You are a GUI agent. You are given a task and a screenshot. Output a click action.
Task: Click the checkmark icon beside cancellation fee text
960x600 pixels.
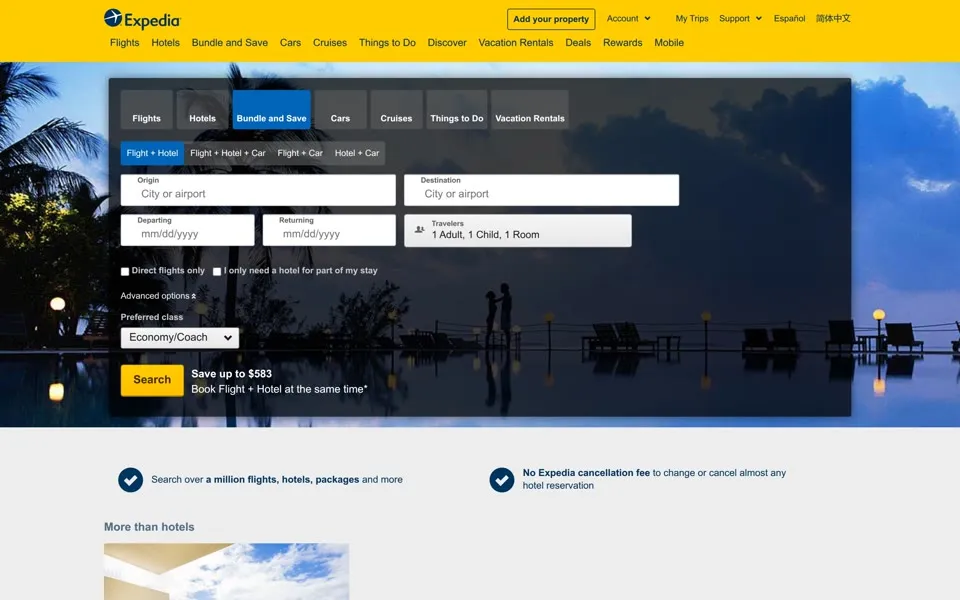click(501, 480)
